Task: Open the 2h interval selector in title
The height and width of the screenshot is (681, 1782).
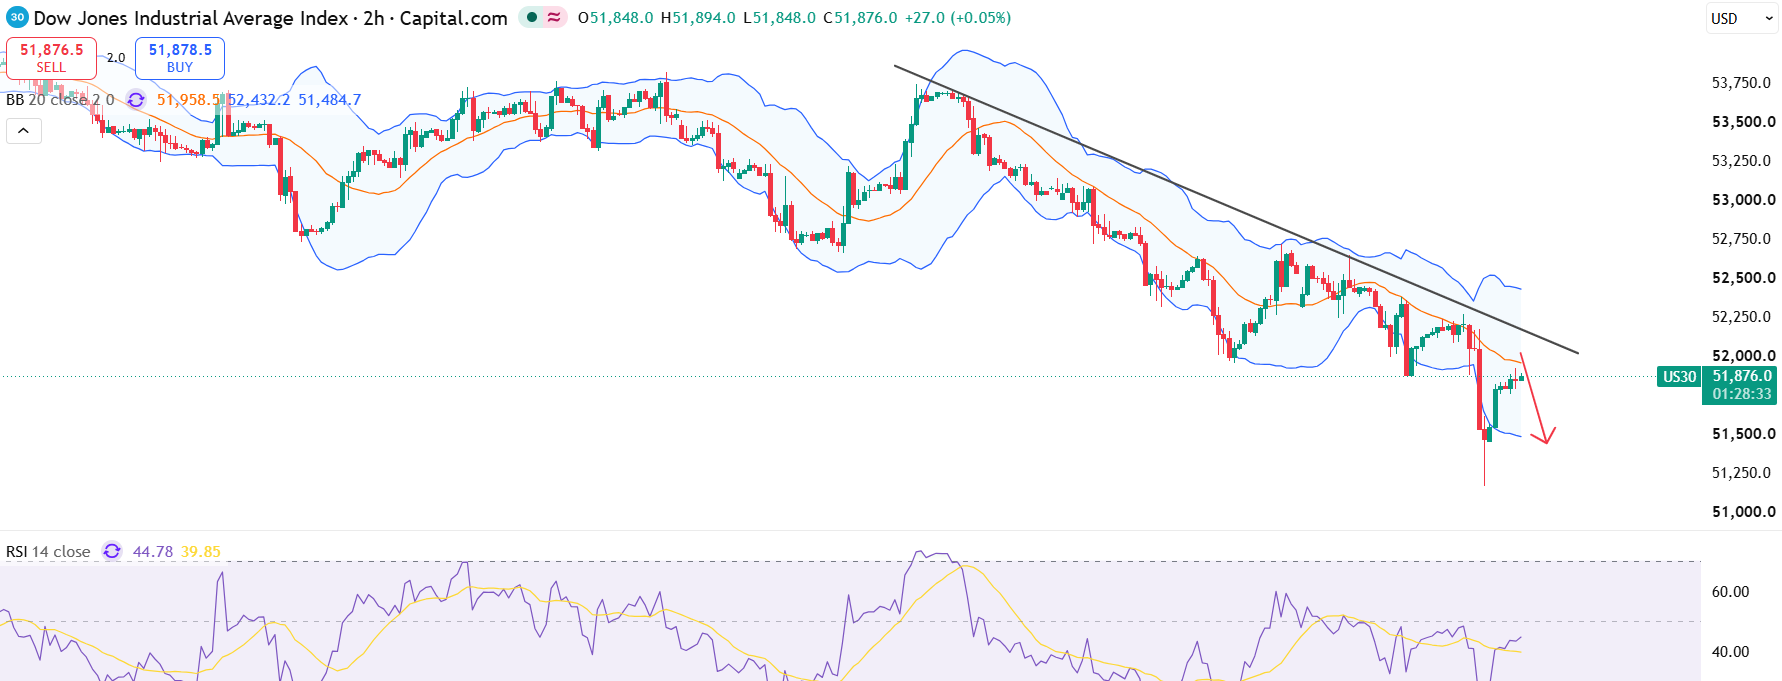Action: click(373, 18)
